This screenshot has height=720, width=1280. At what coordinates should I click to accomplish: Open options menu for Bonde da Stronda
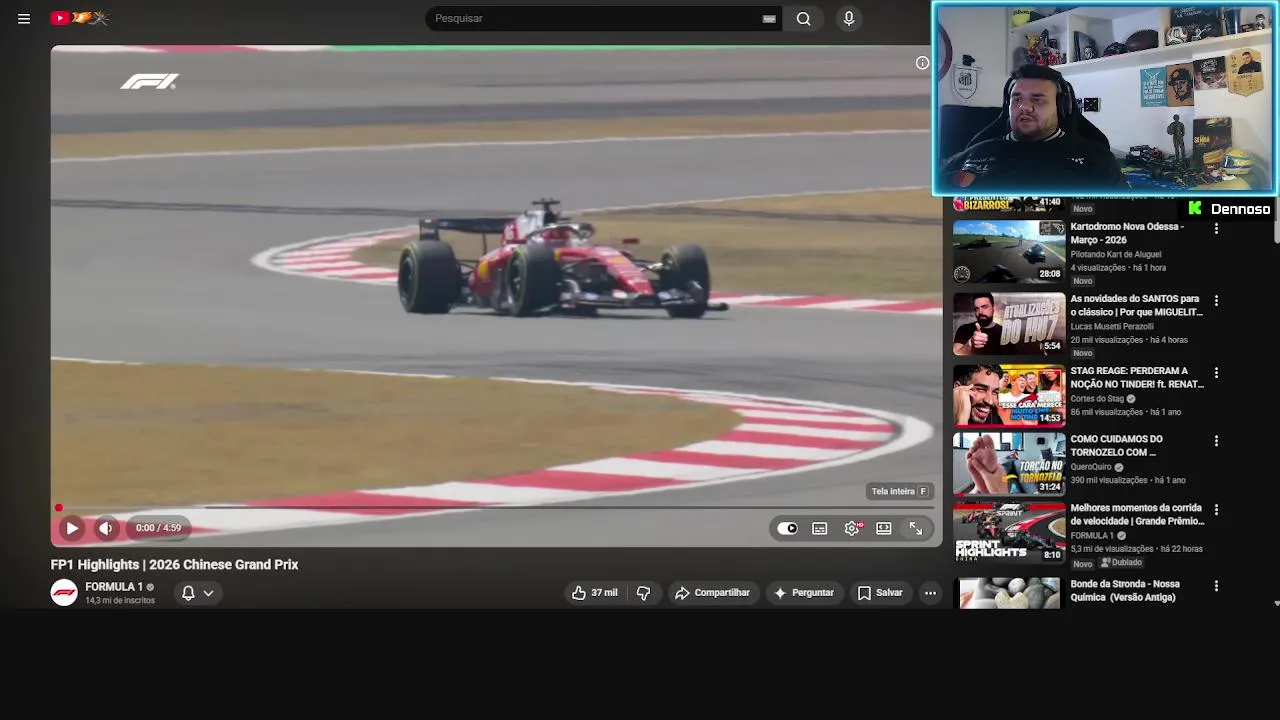coord(1216,586)
